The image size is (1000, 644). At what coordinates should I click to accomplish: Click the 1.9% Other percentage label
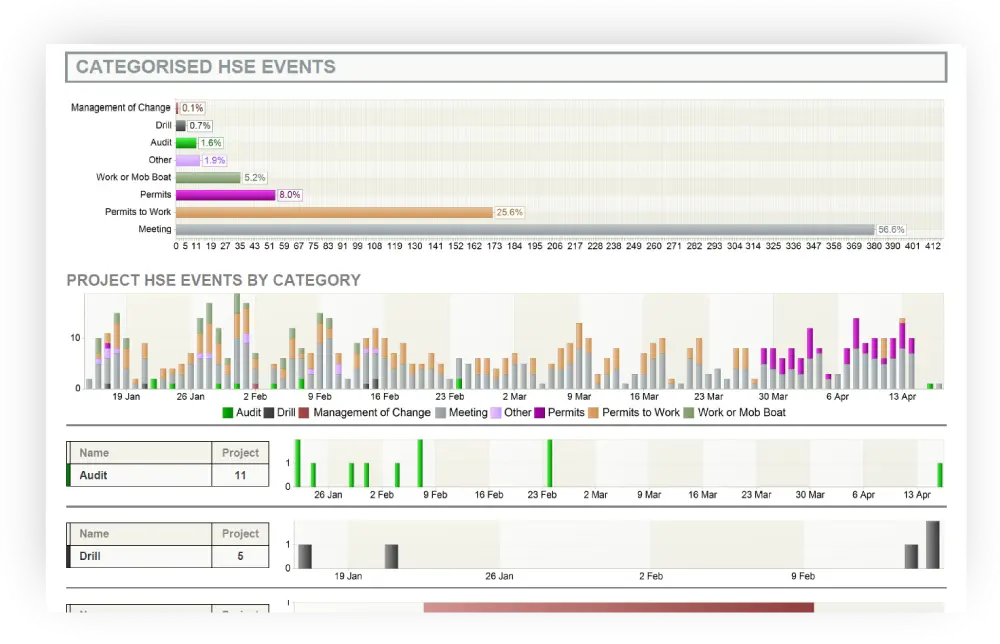[x=214, y=161]
